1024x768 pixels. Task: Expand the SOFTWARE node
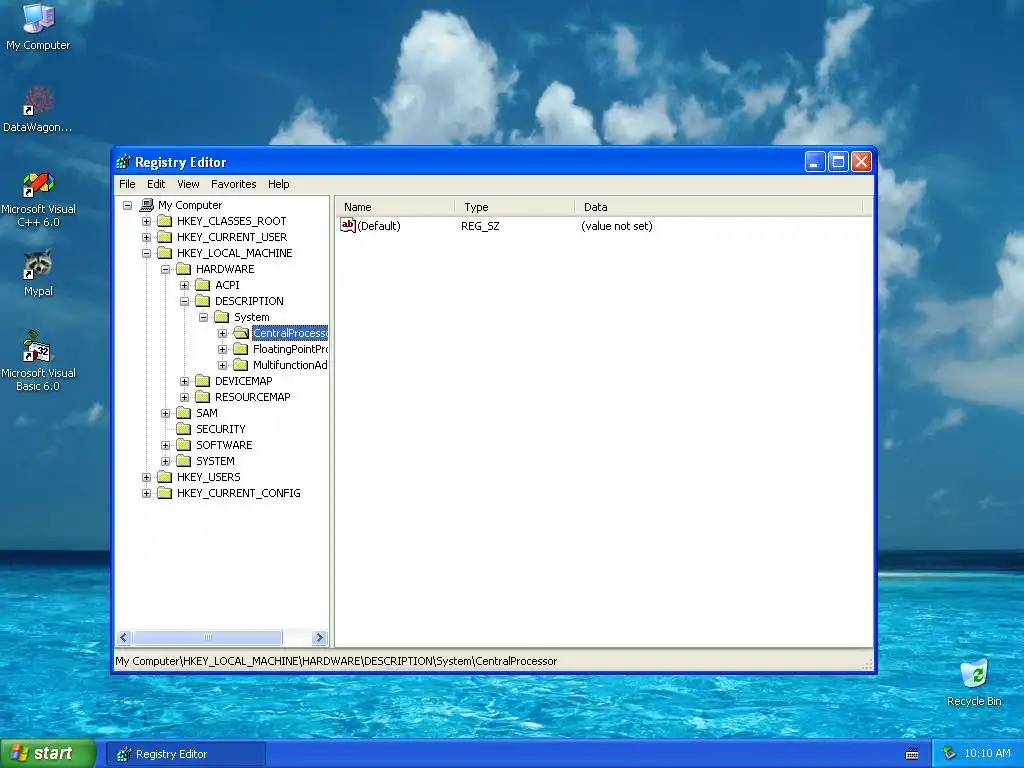point(165,445)
